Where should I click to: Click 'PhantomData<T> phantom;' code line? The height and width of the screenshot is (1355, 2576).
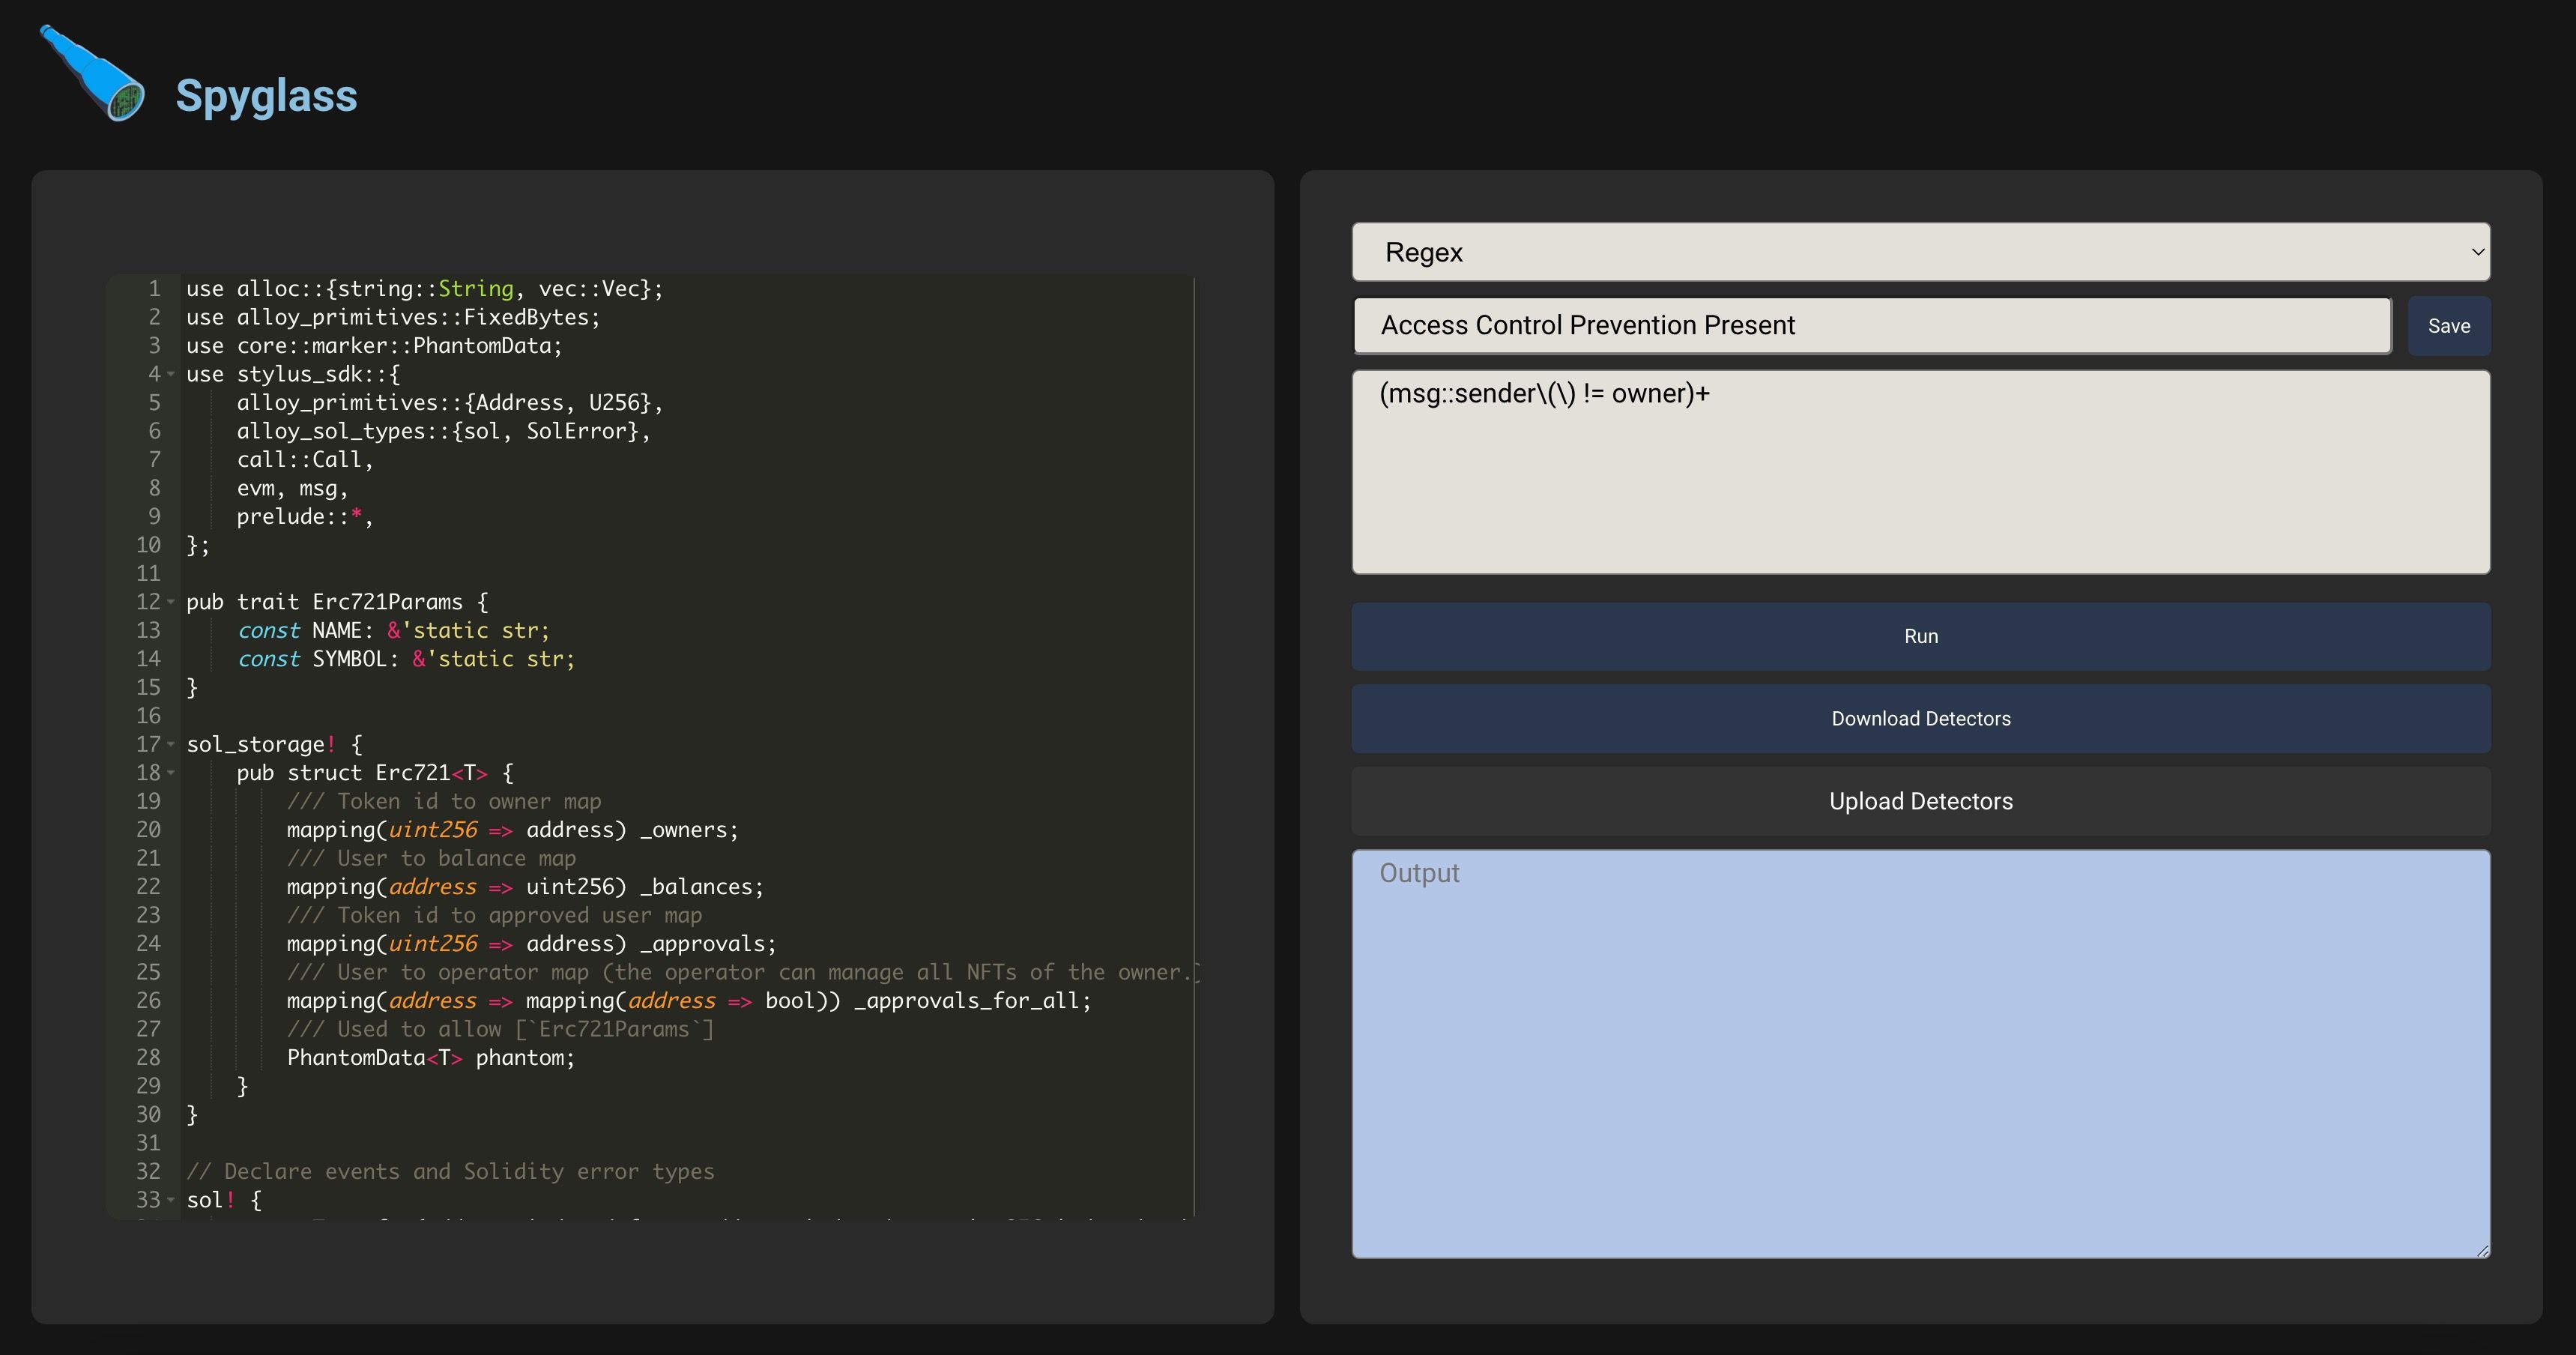431,1058
